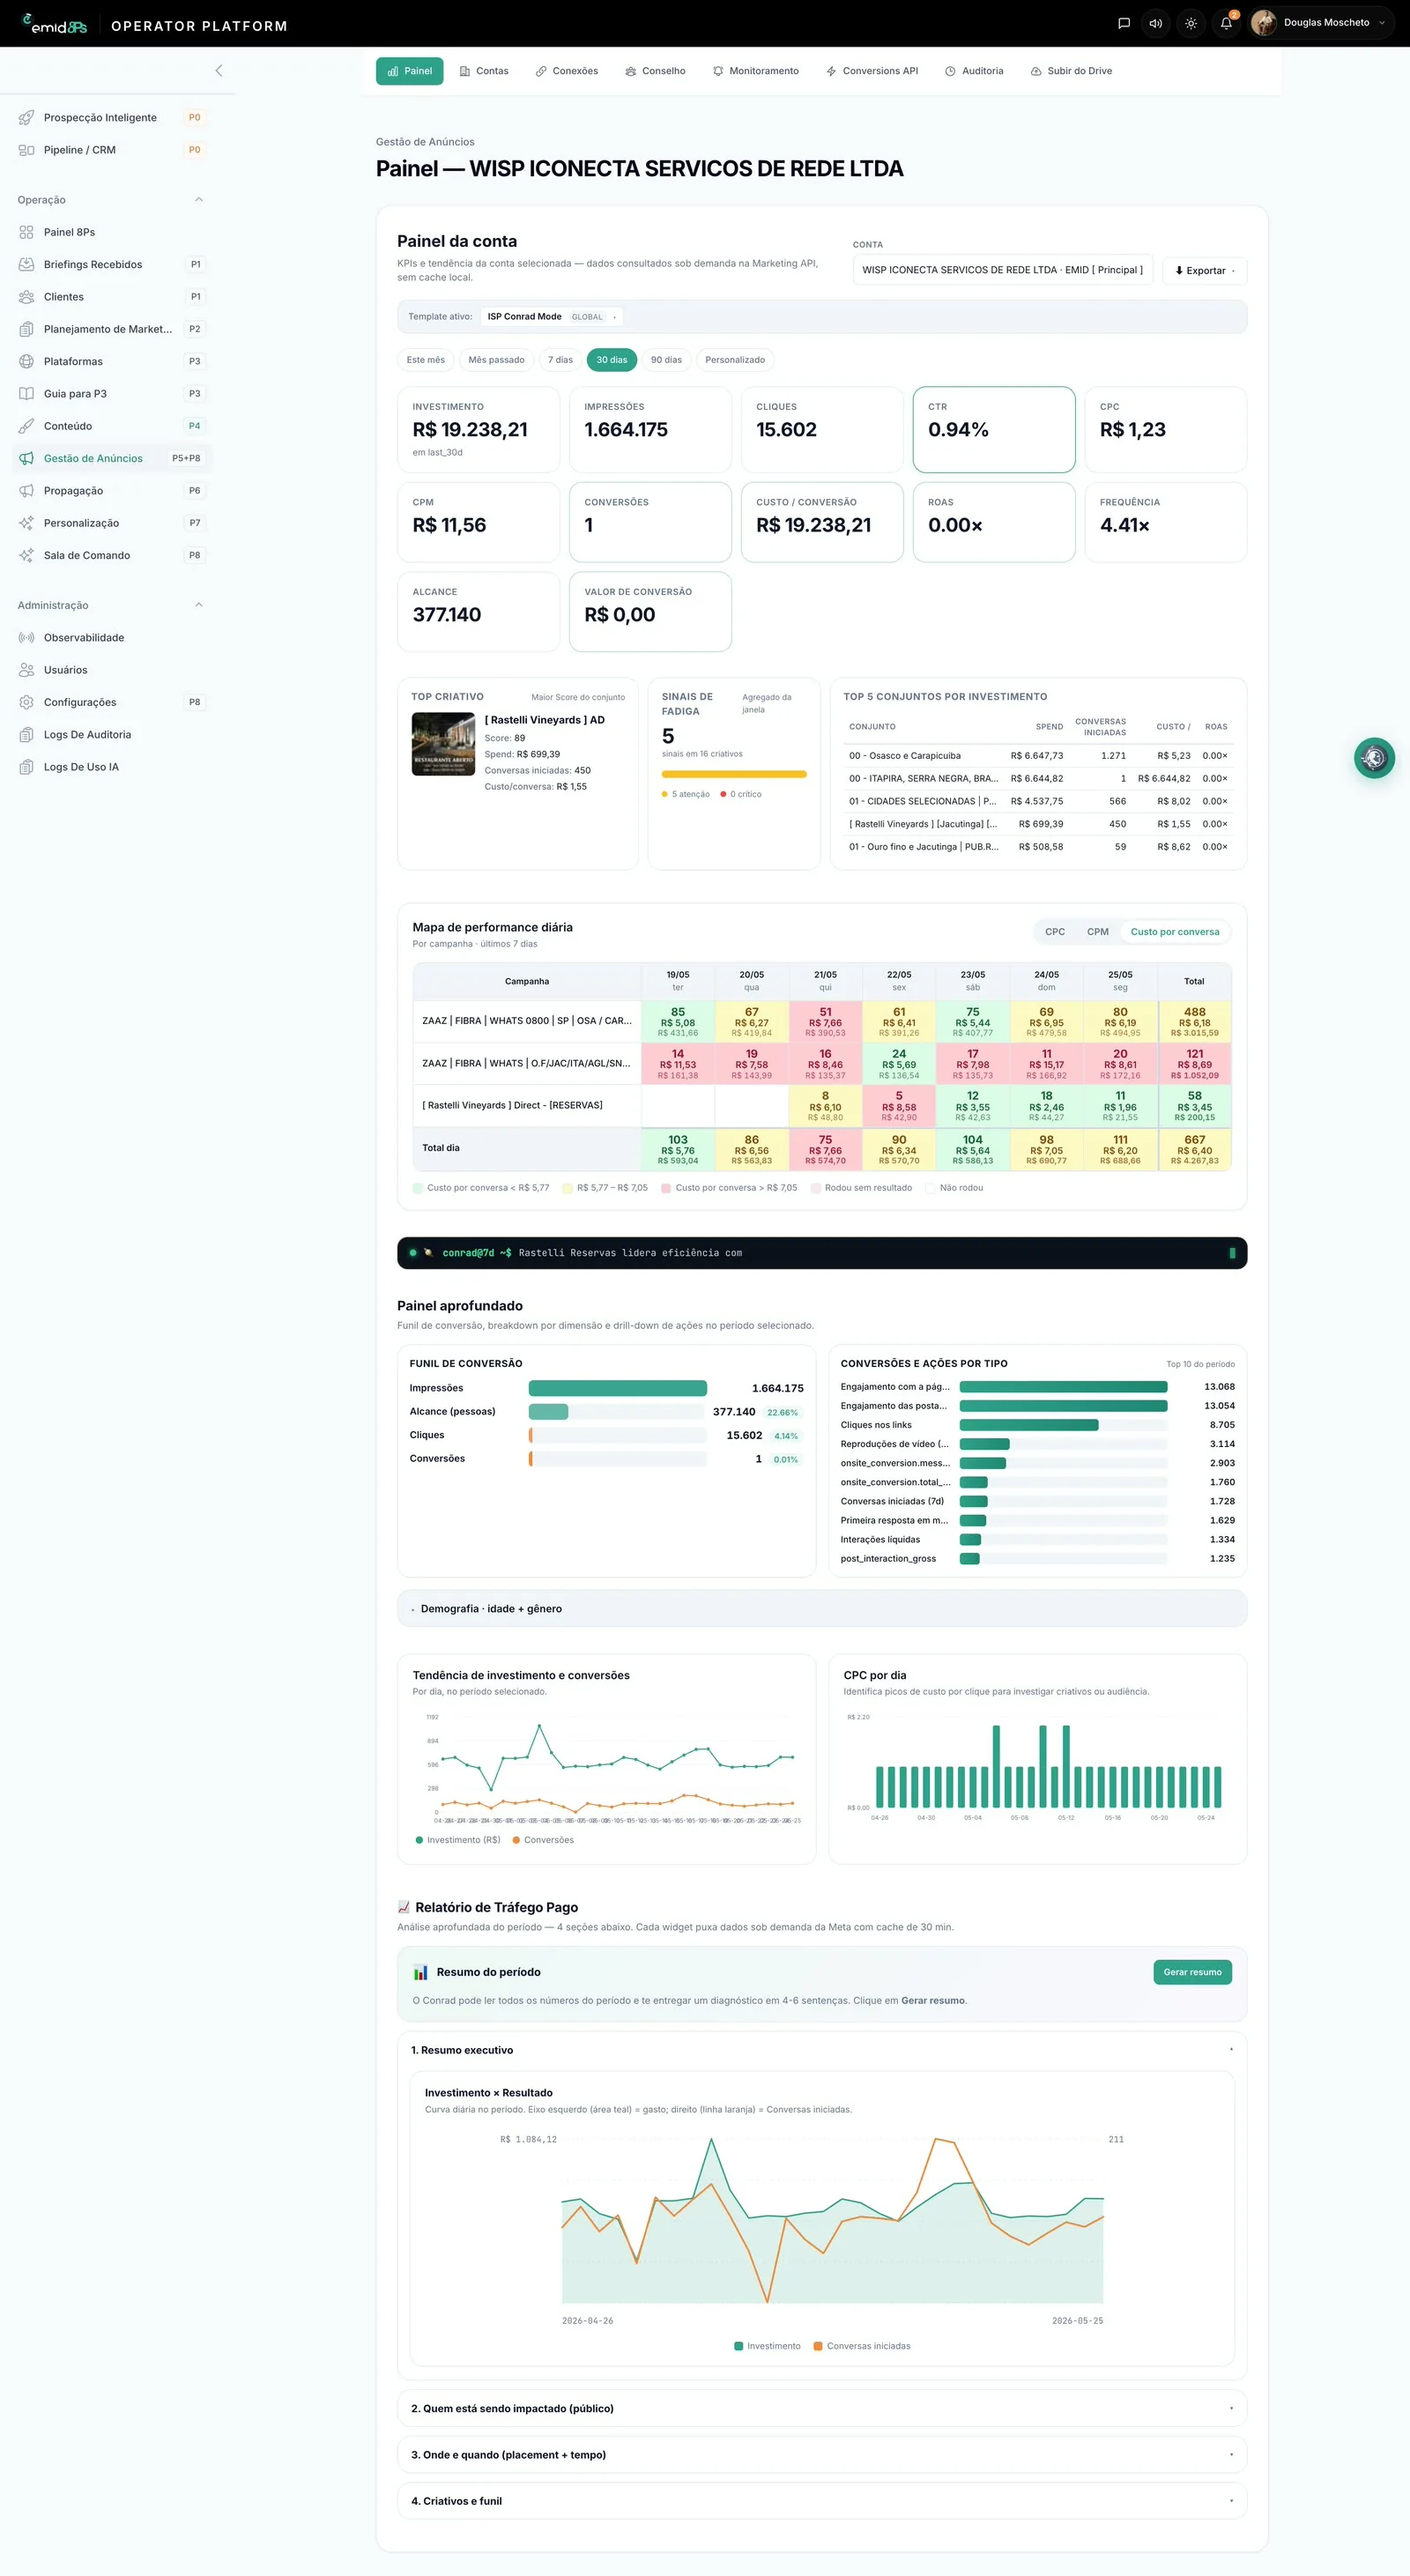Switch to the Monitoramento tab
The width and height of the screenshot is (1410, 2576).
(x=756, y=71)
